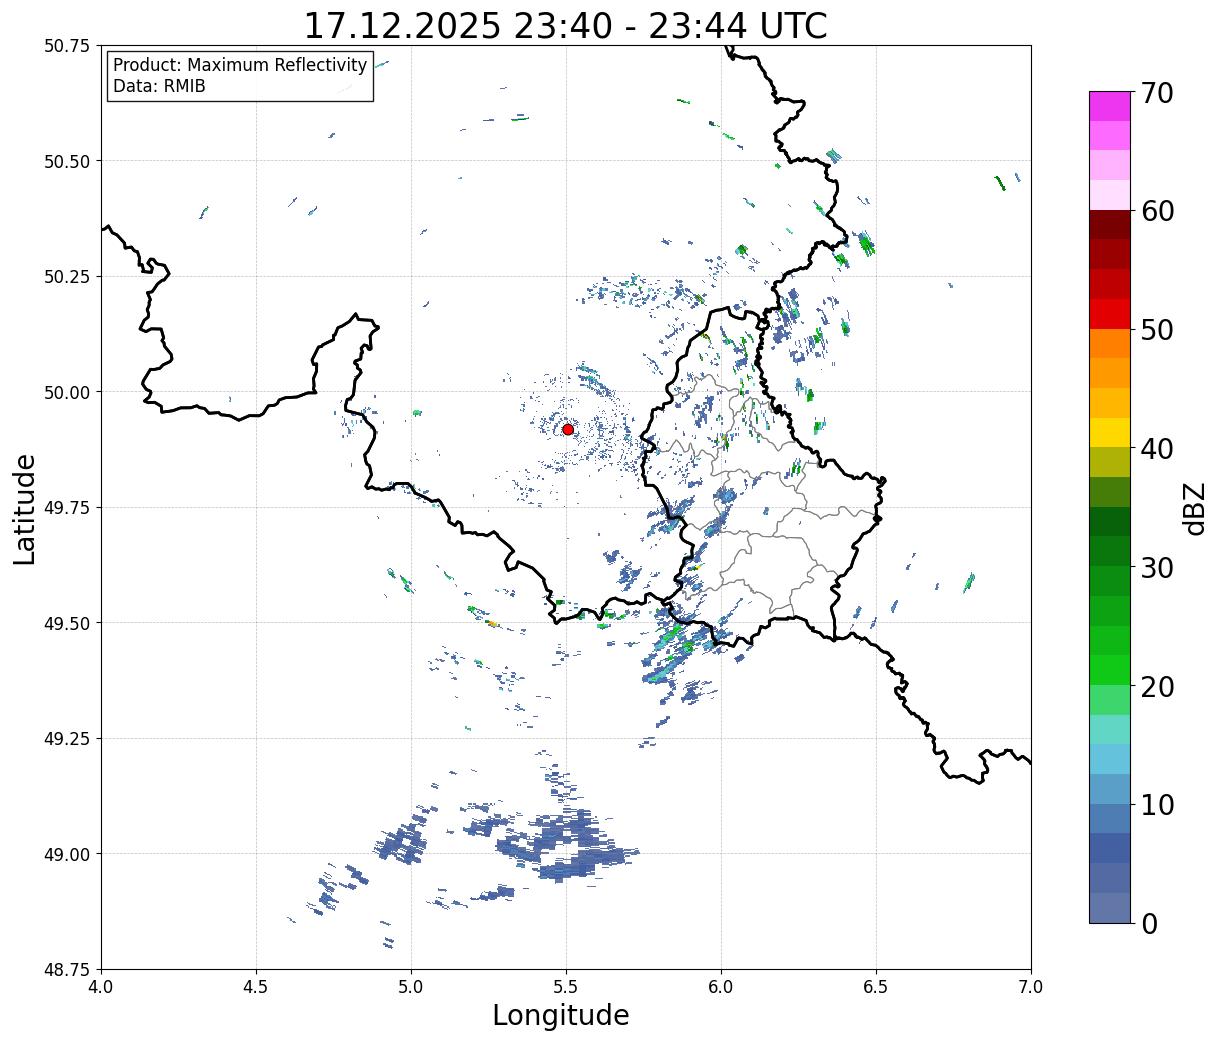Click the bright red 50 dBZ colorbar segment
This screenshot has width=1219, height=1040.
coord(1110,313)
